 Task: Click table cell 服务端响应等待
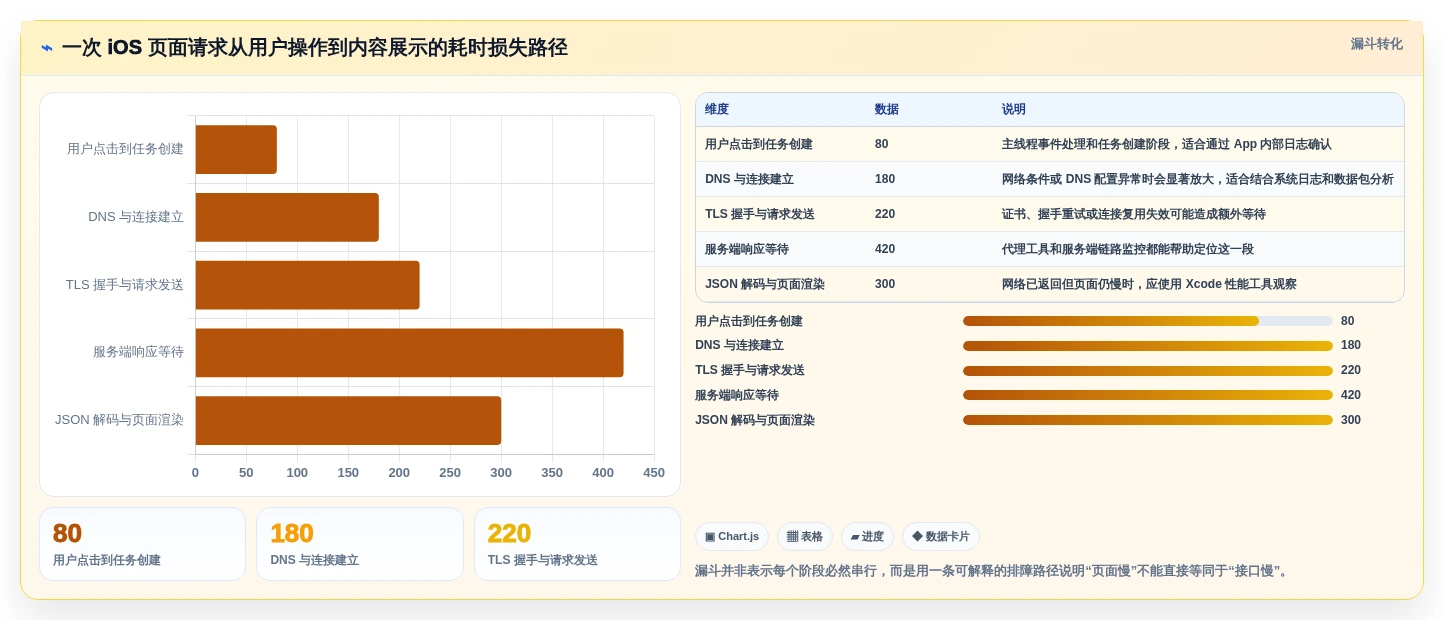pyautogui.click(x=747, y=249)
